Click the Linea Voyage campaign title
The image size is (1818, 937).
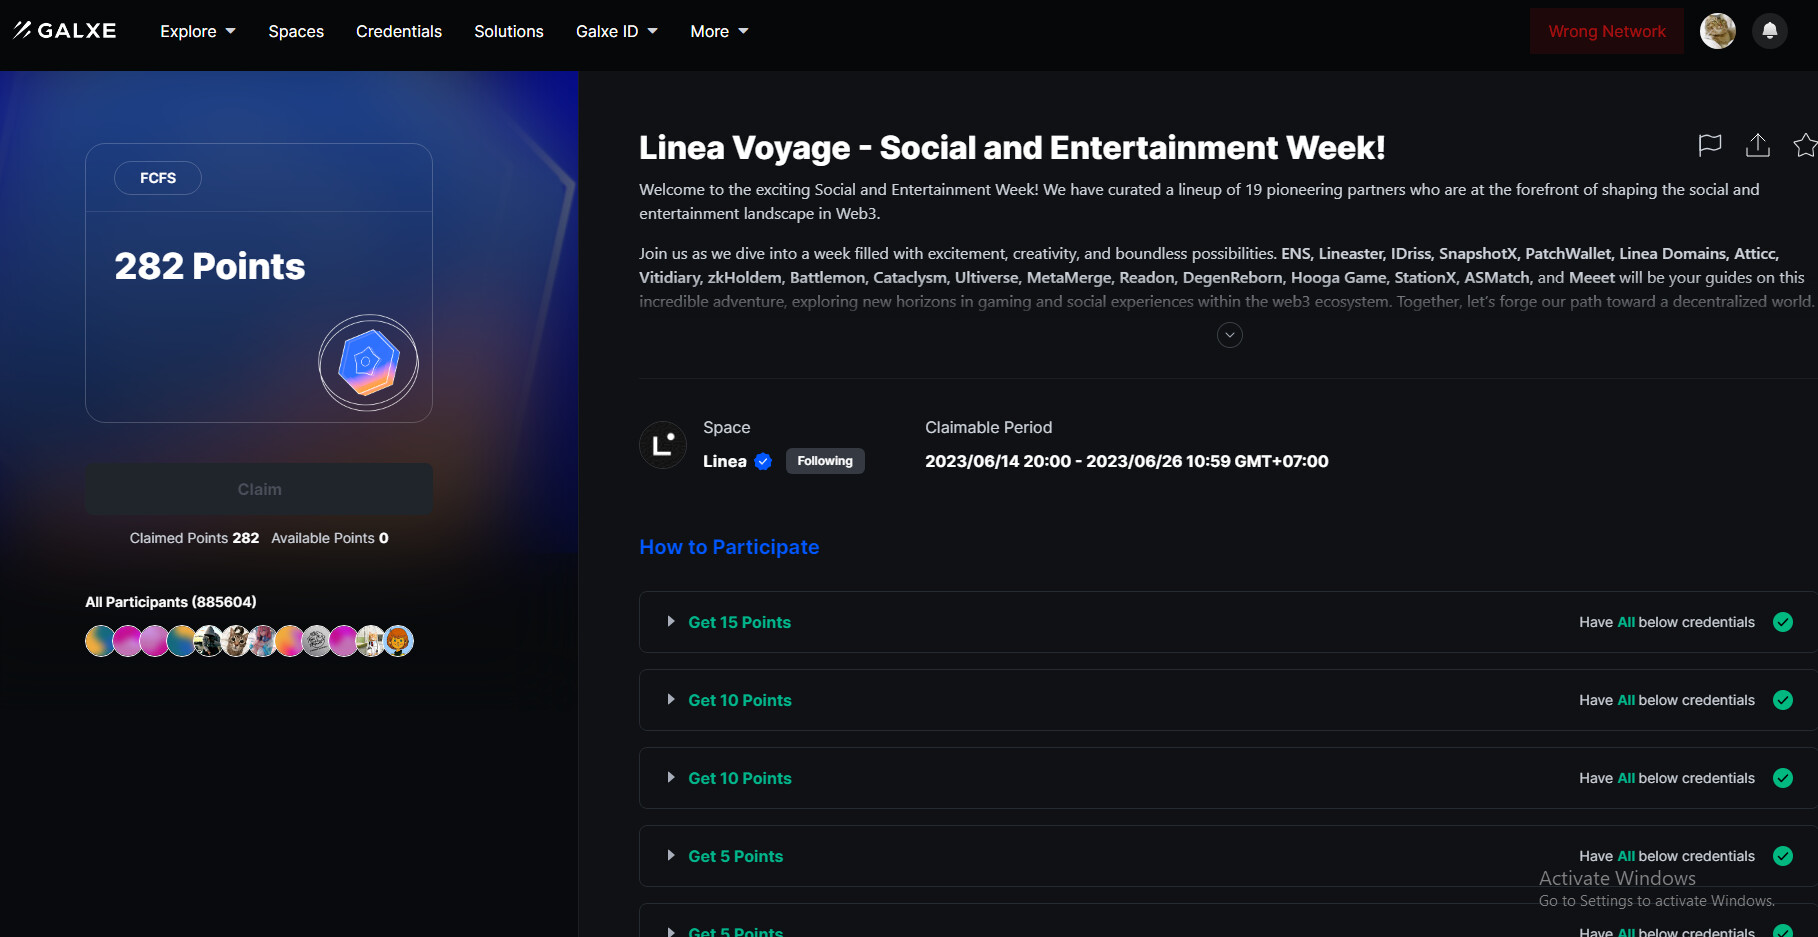pos(1012,148)
